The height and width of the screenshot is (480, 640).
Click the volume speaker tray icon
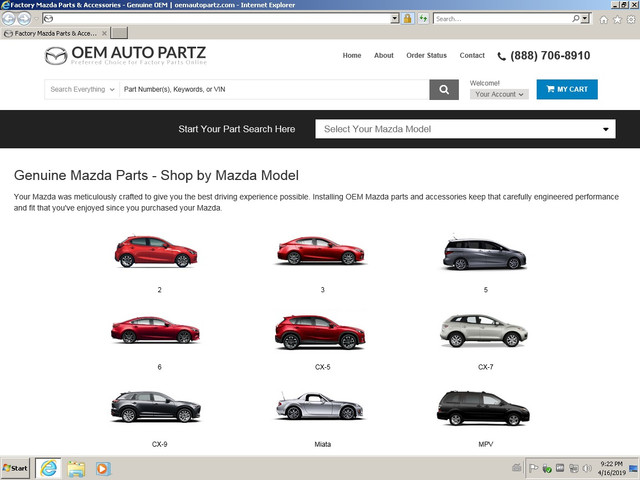[x=587, y=468]
